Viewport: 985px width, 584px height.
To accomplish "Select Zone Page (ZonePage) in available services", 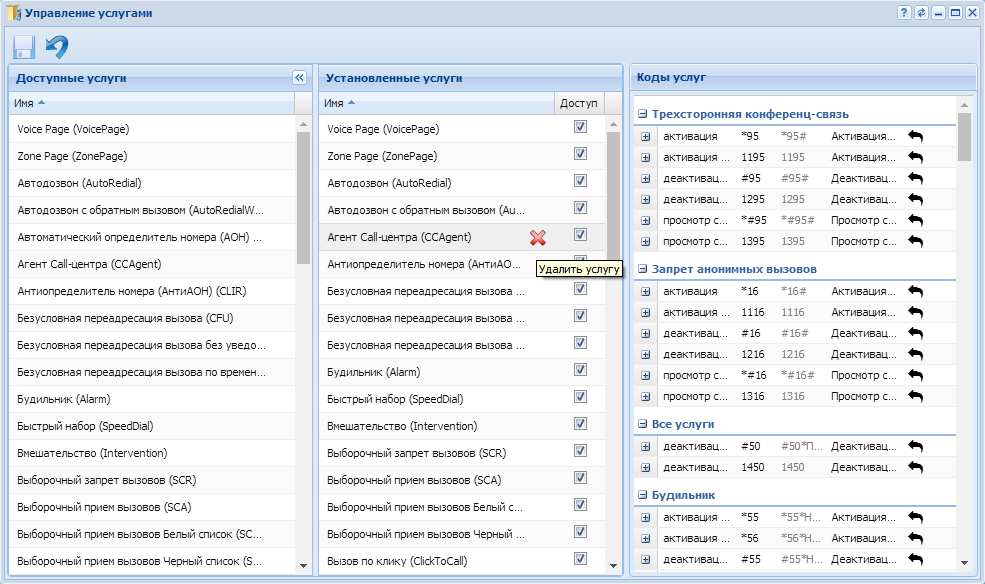I will pos(72,156).
